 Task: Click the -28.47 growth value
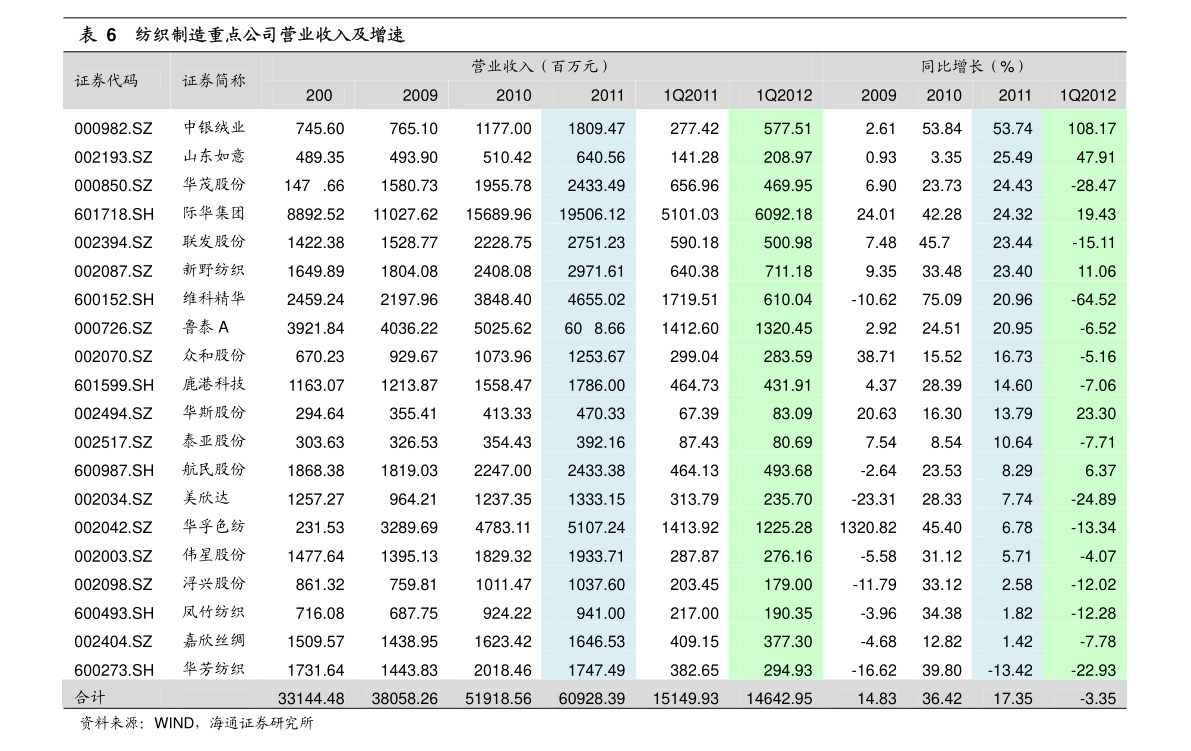(x=1094, y=186)
